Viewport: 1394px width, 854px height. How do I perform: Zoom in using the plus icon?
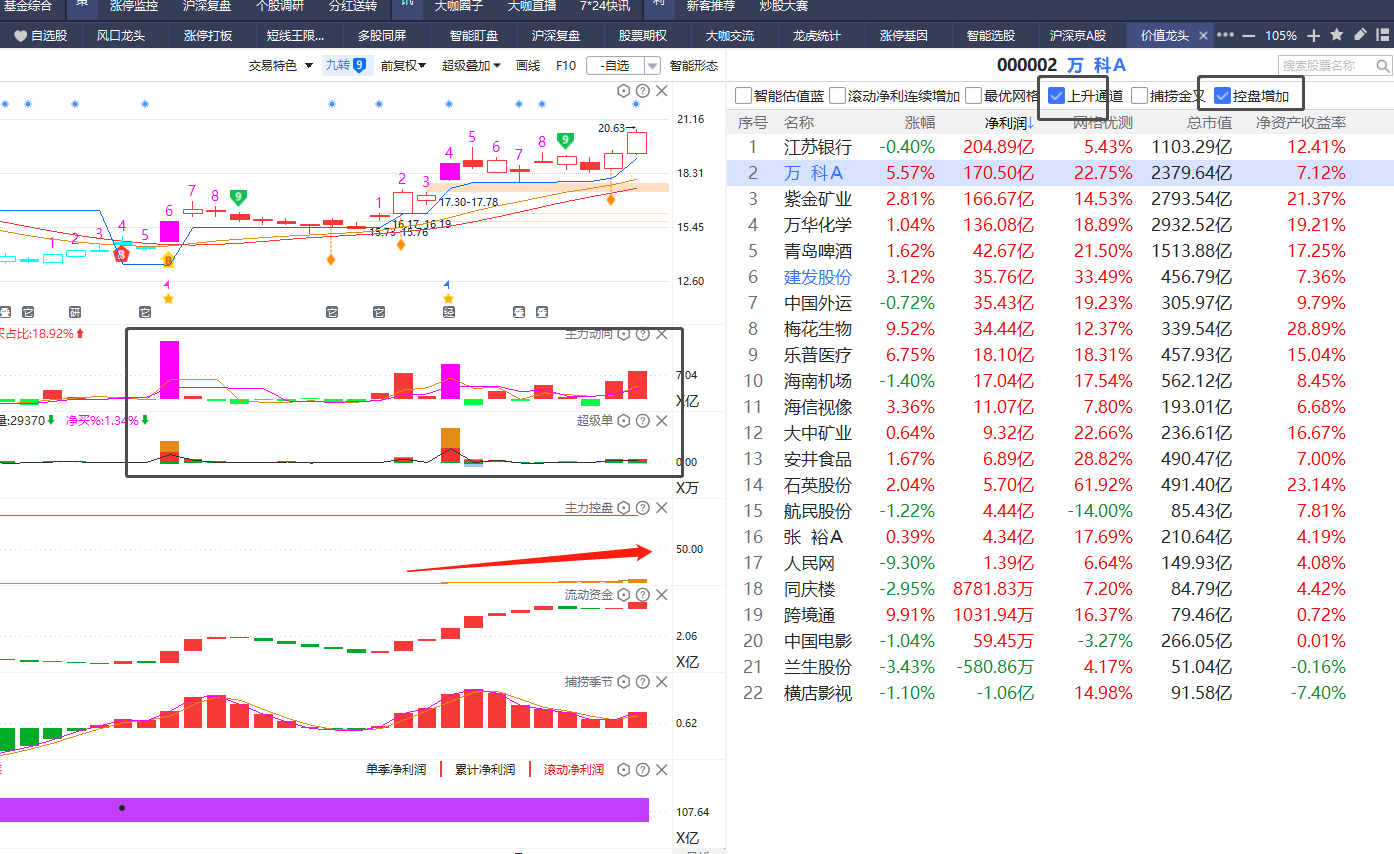coord(1314,35)
